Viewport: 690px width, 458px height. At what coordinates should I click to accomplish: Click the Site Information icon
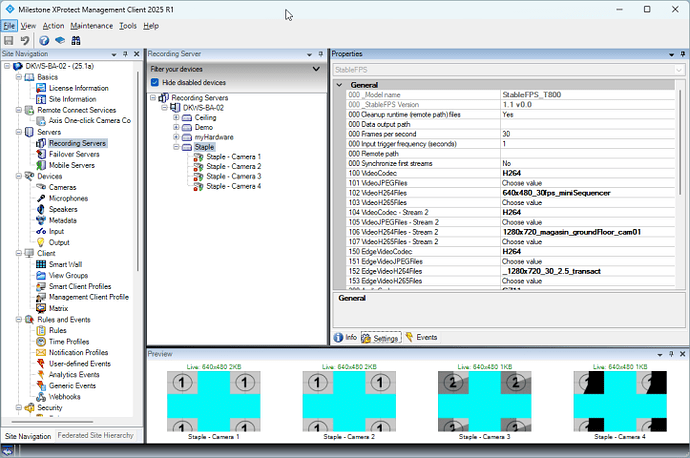41,99
